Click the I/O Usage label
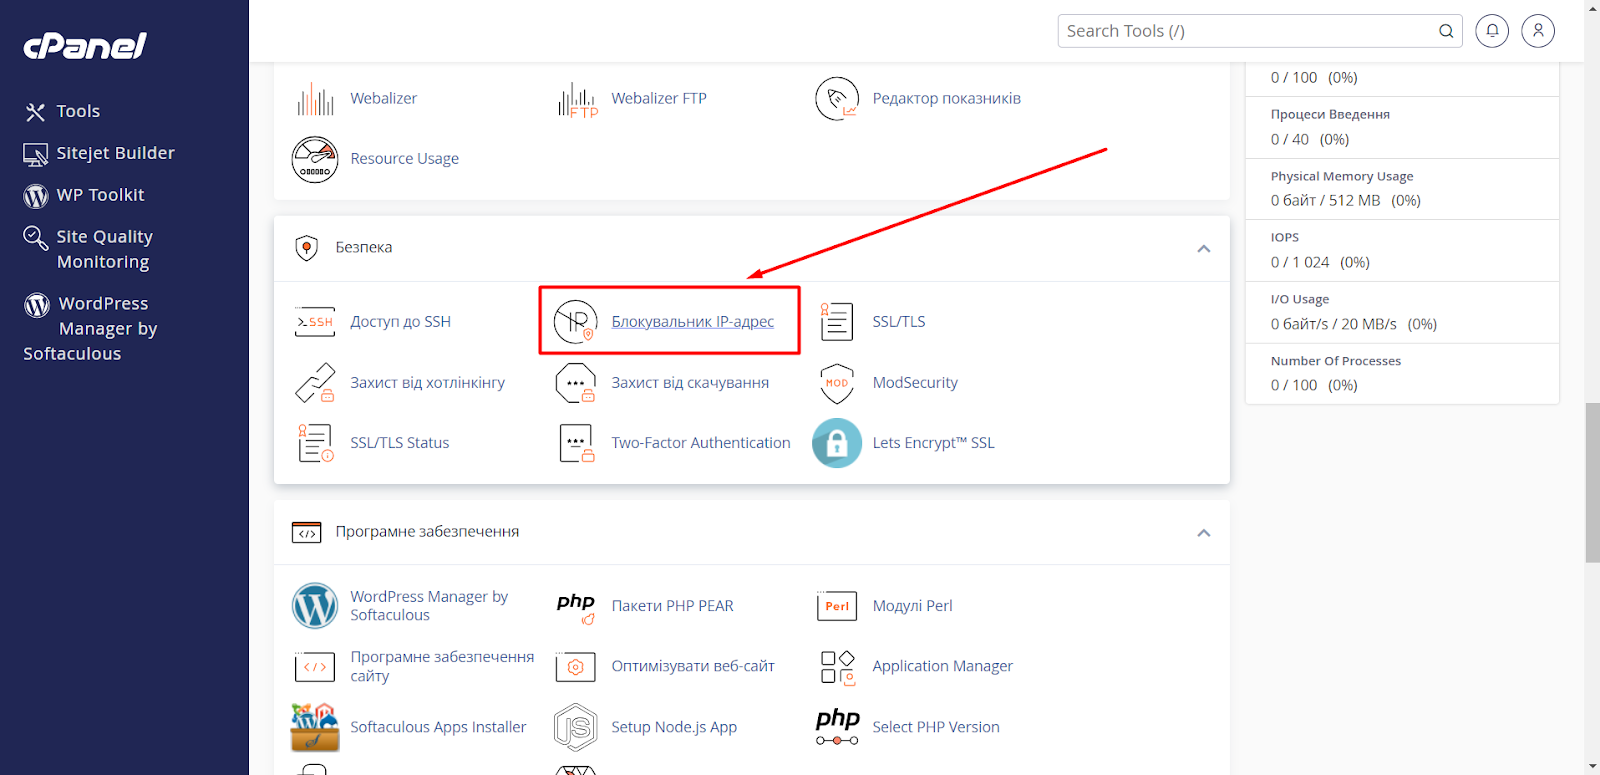 (1300, 300)
